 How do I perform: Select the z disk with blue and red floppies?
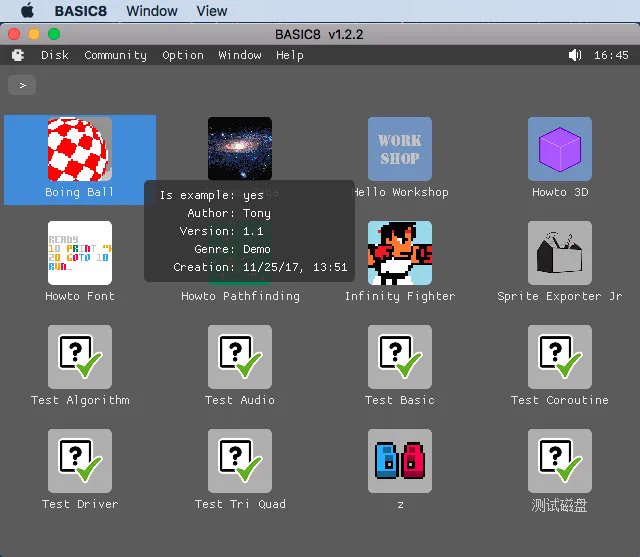click(400, 461)
